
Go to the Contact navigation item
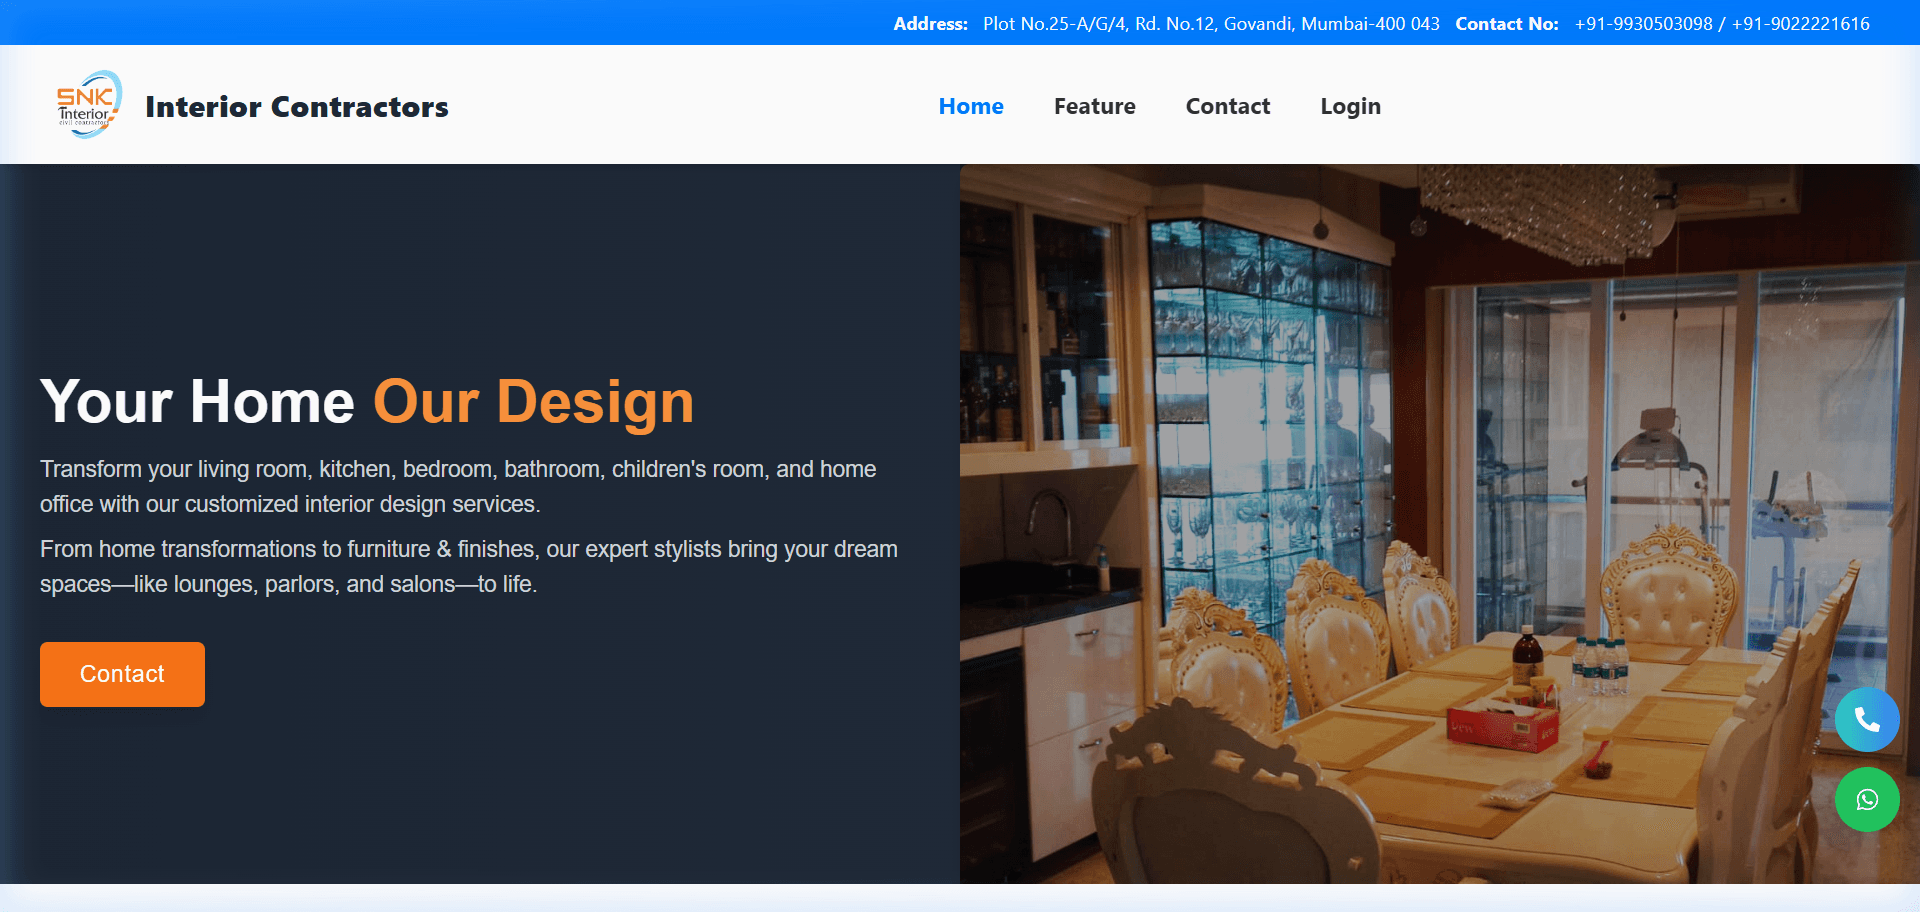click(1227, 106)
